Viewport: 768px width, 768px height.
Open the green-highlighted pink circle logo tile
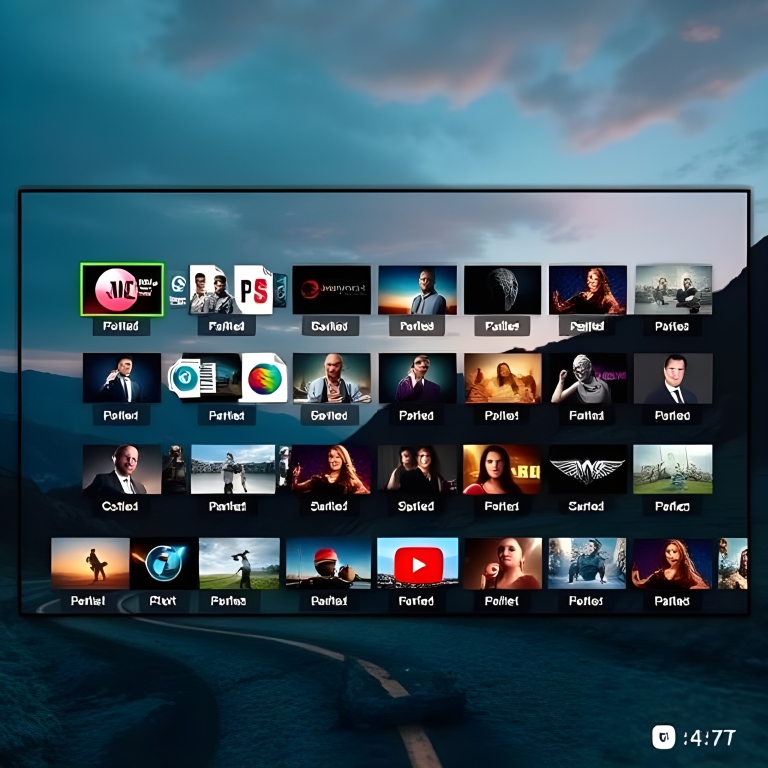coord(122,289)
